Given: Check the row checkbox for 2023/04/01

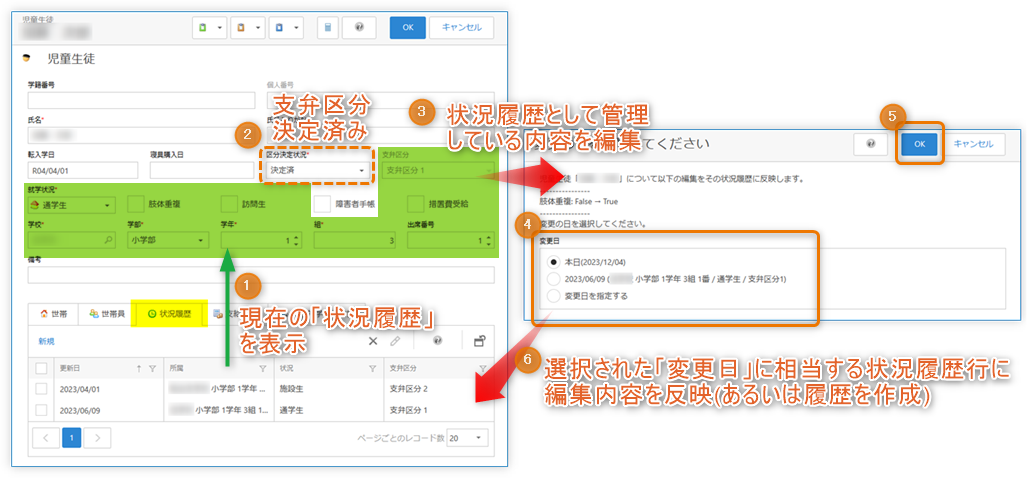Looking at the screenshot, I should [x=41, y=388].
